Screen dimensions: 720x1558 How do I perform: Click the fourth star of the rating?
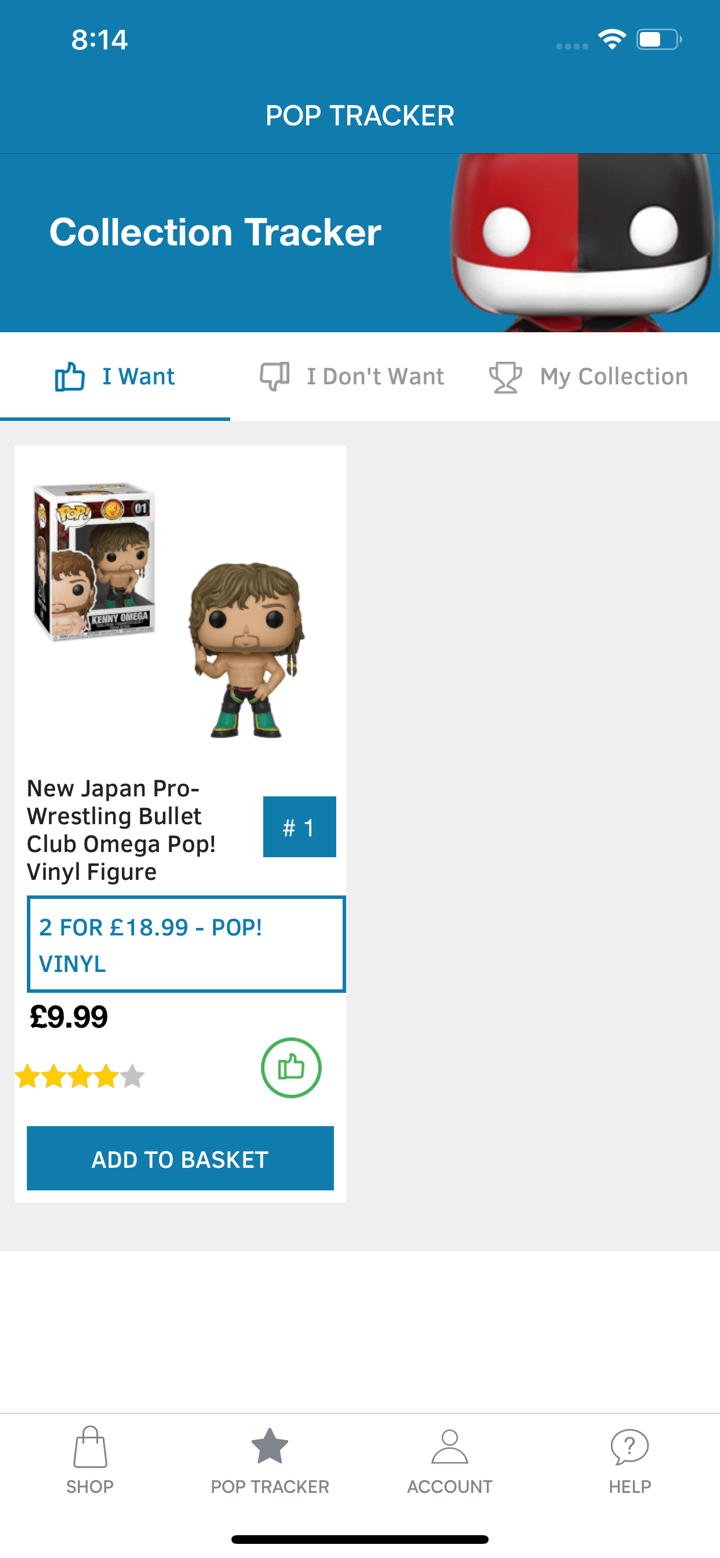[x=107, y=1076]
